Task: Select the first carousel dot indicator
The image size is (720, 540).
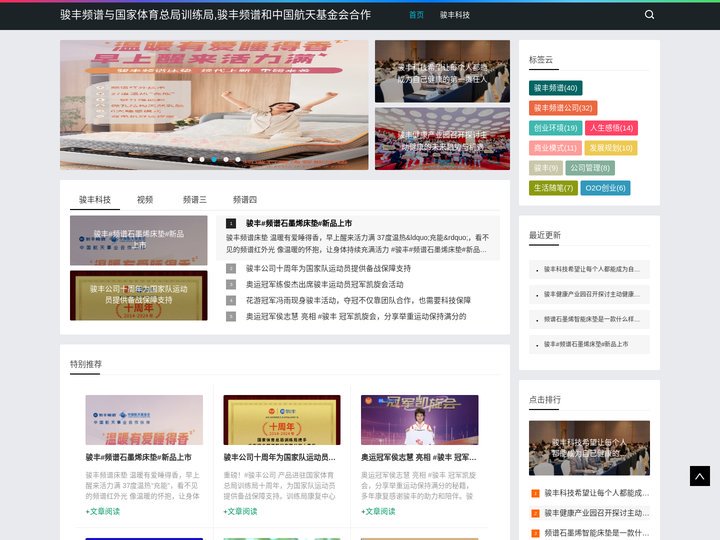Action: click(190, 159)
